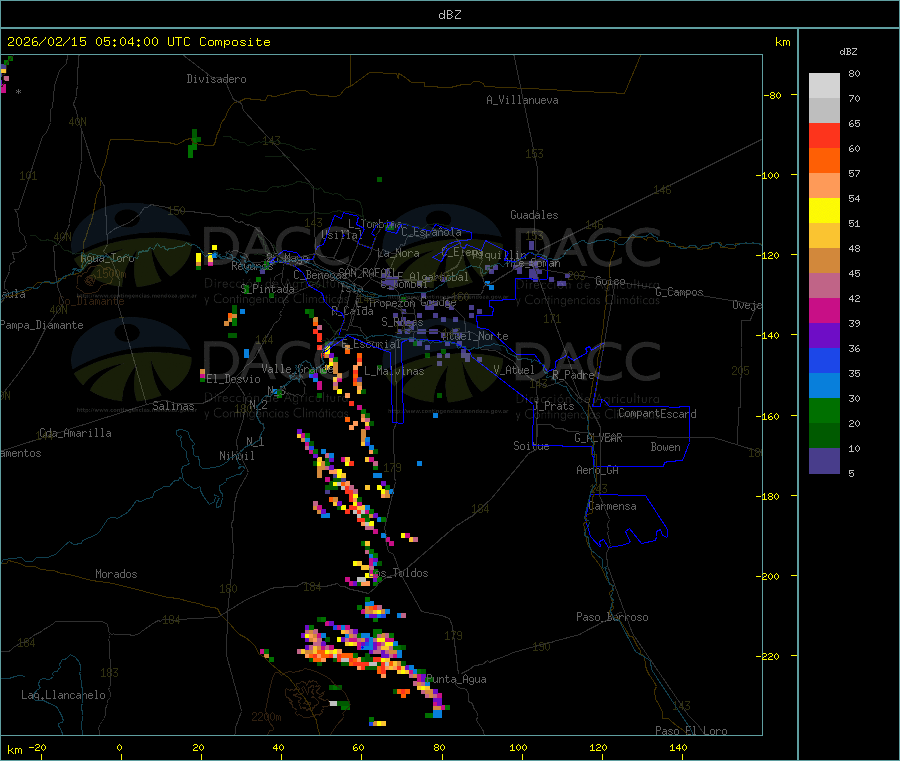
Task: Click the light orange 57 dBZ swatch
Action: point(824,185)
